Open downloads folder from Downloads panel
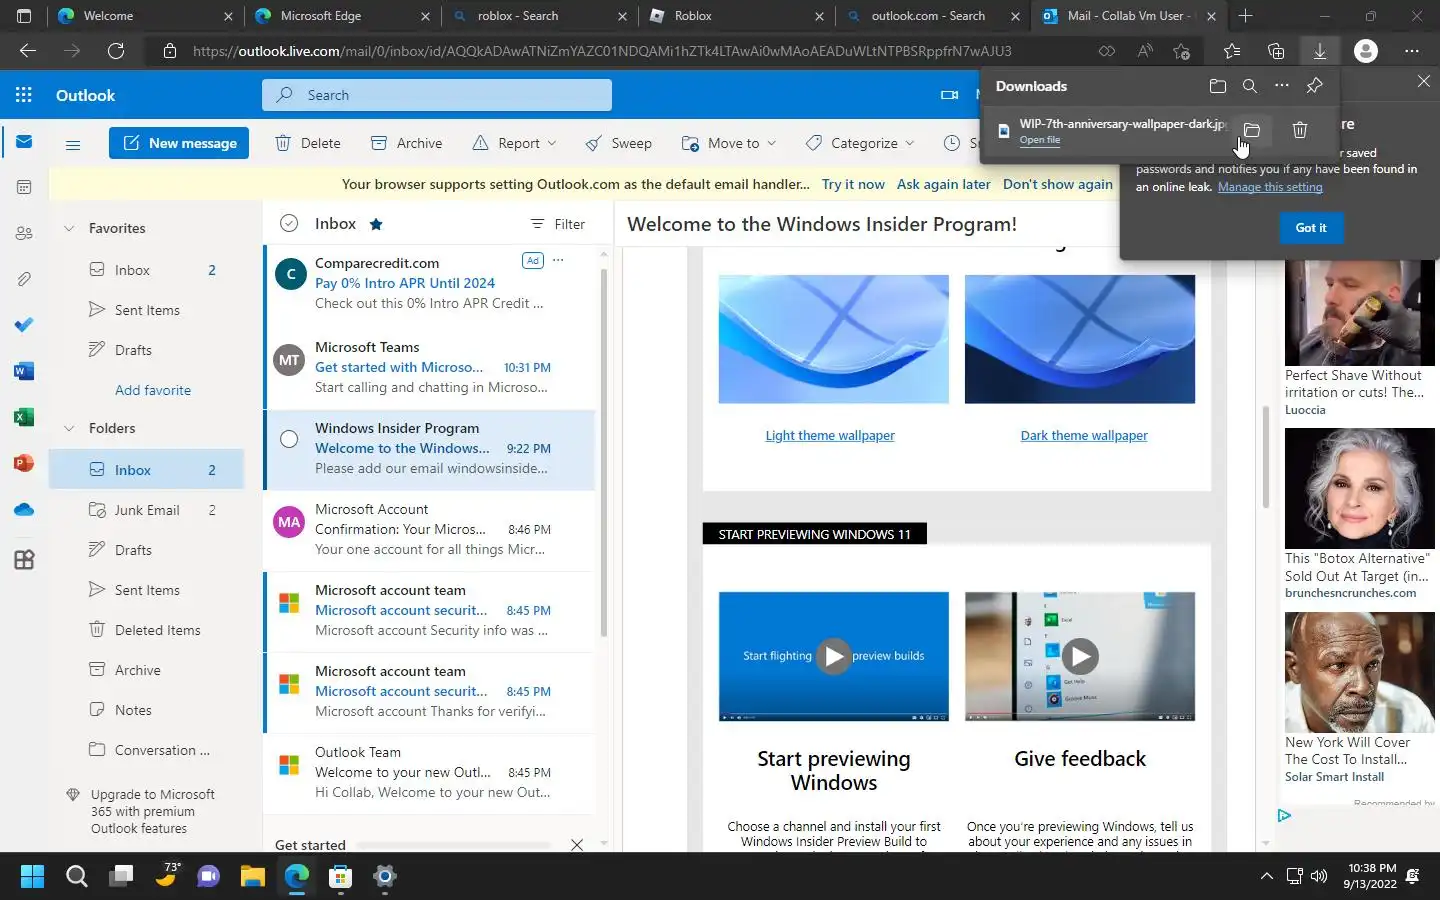The width and height of the screenshot is (1440, 900). (x=1217, y=86)
